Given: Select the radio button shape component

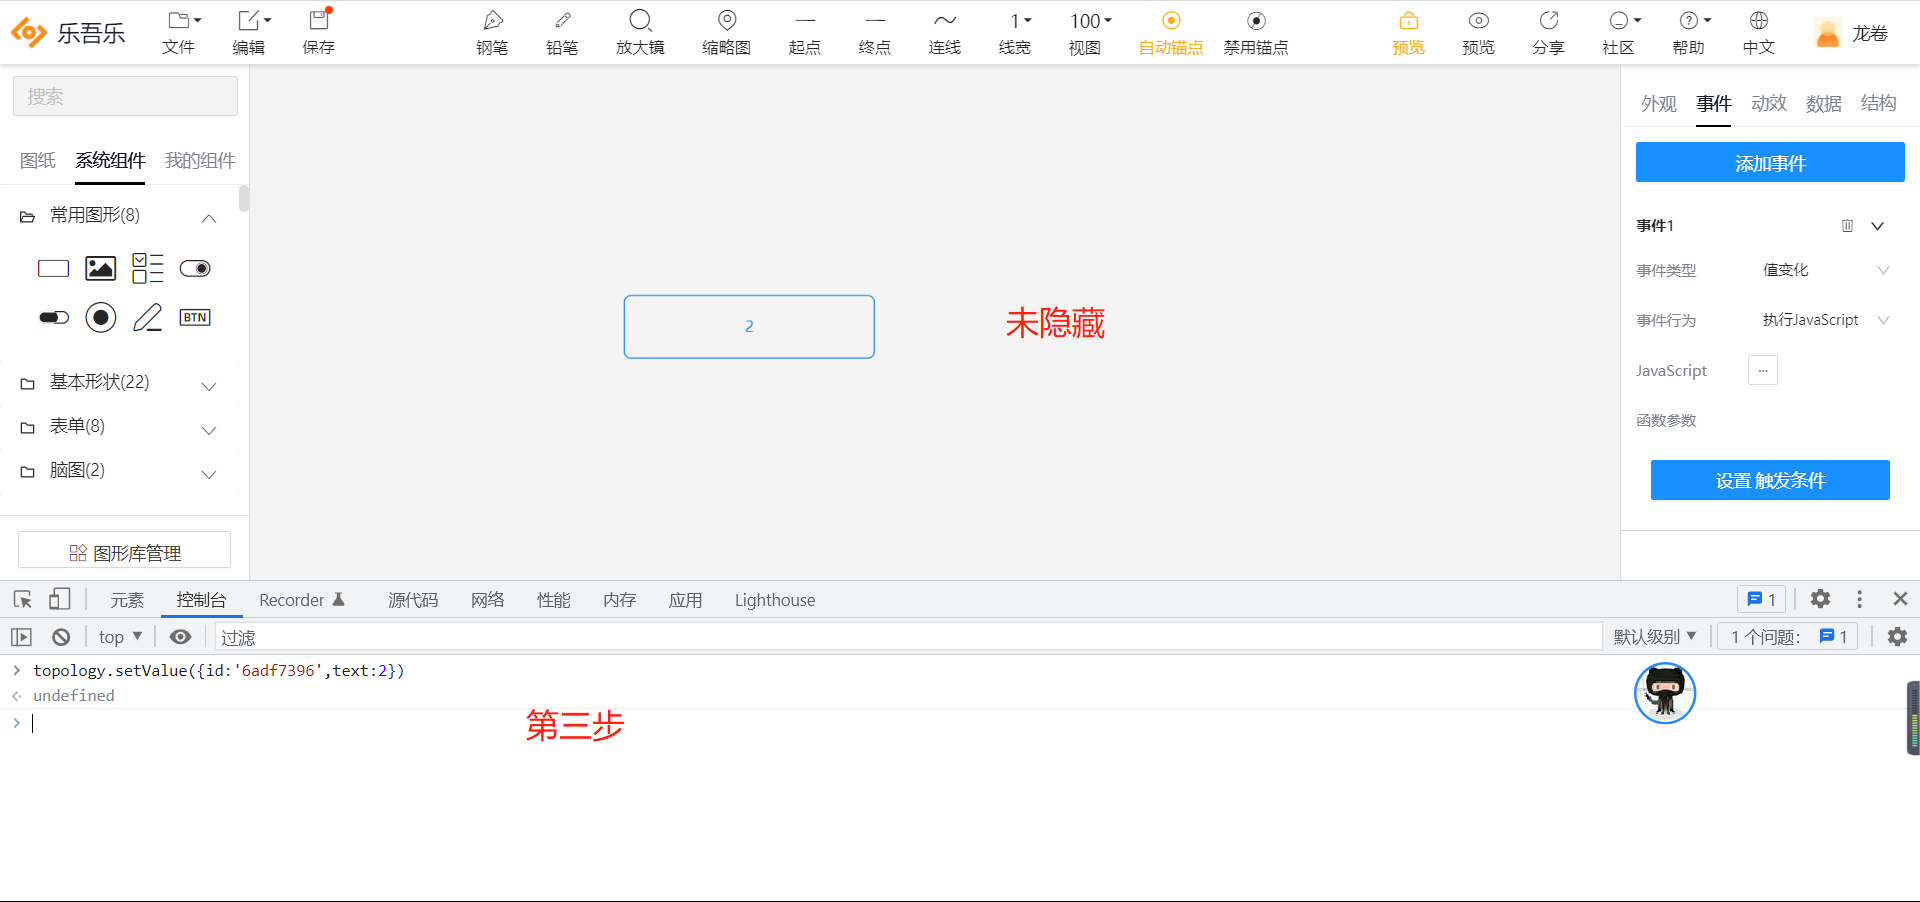Looking at the screenshot, I should (101, 317).
